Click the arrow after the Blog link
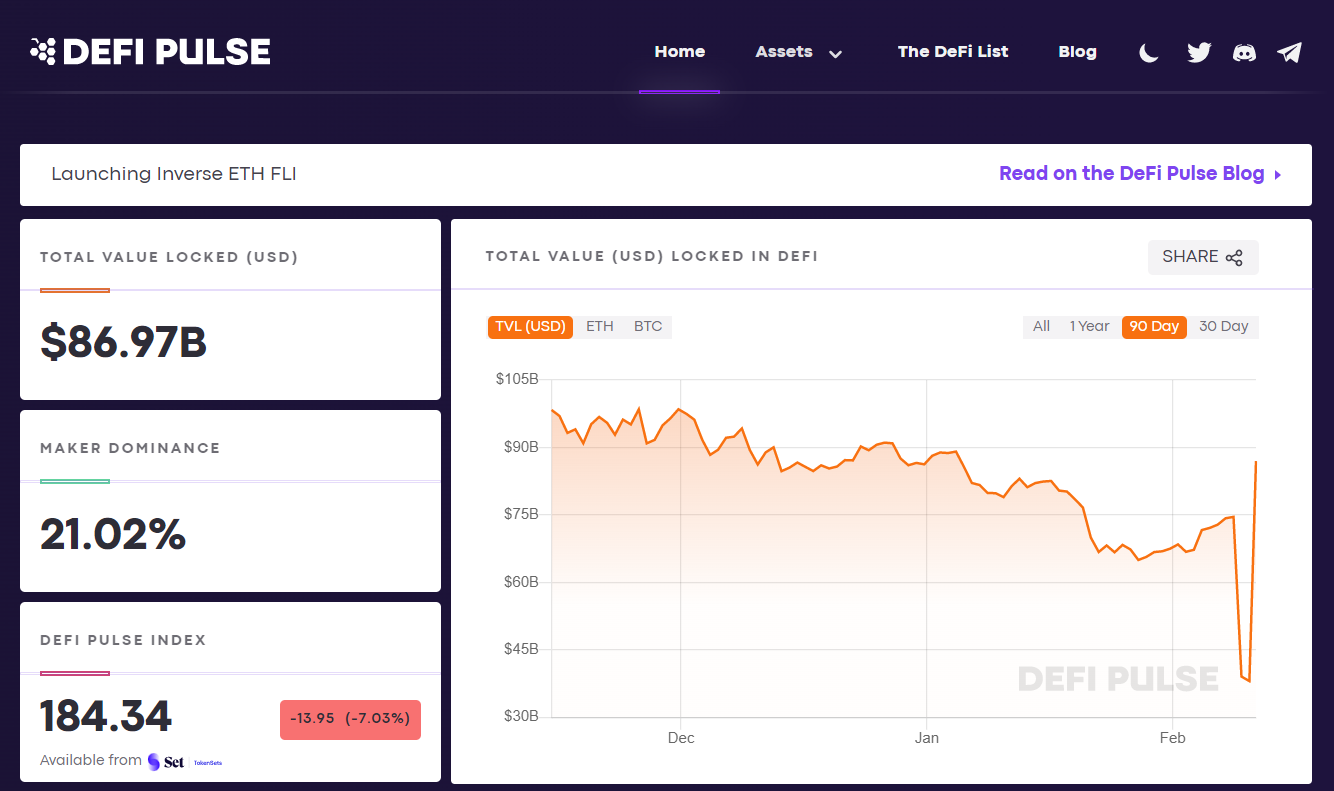Image resolution: width=1334 pixels, height=791 pixels. click(1277, 175)
